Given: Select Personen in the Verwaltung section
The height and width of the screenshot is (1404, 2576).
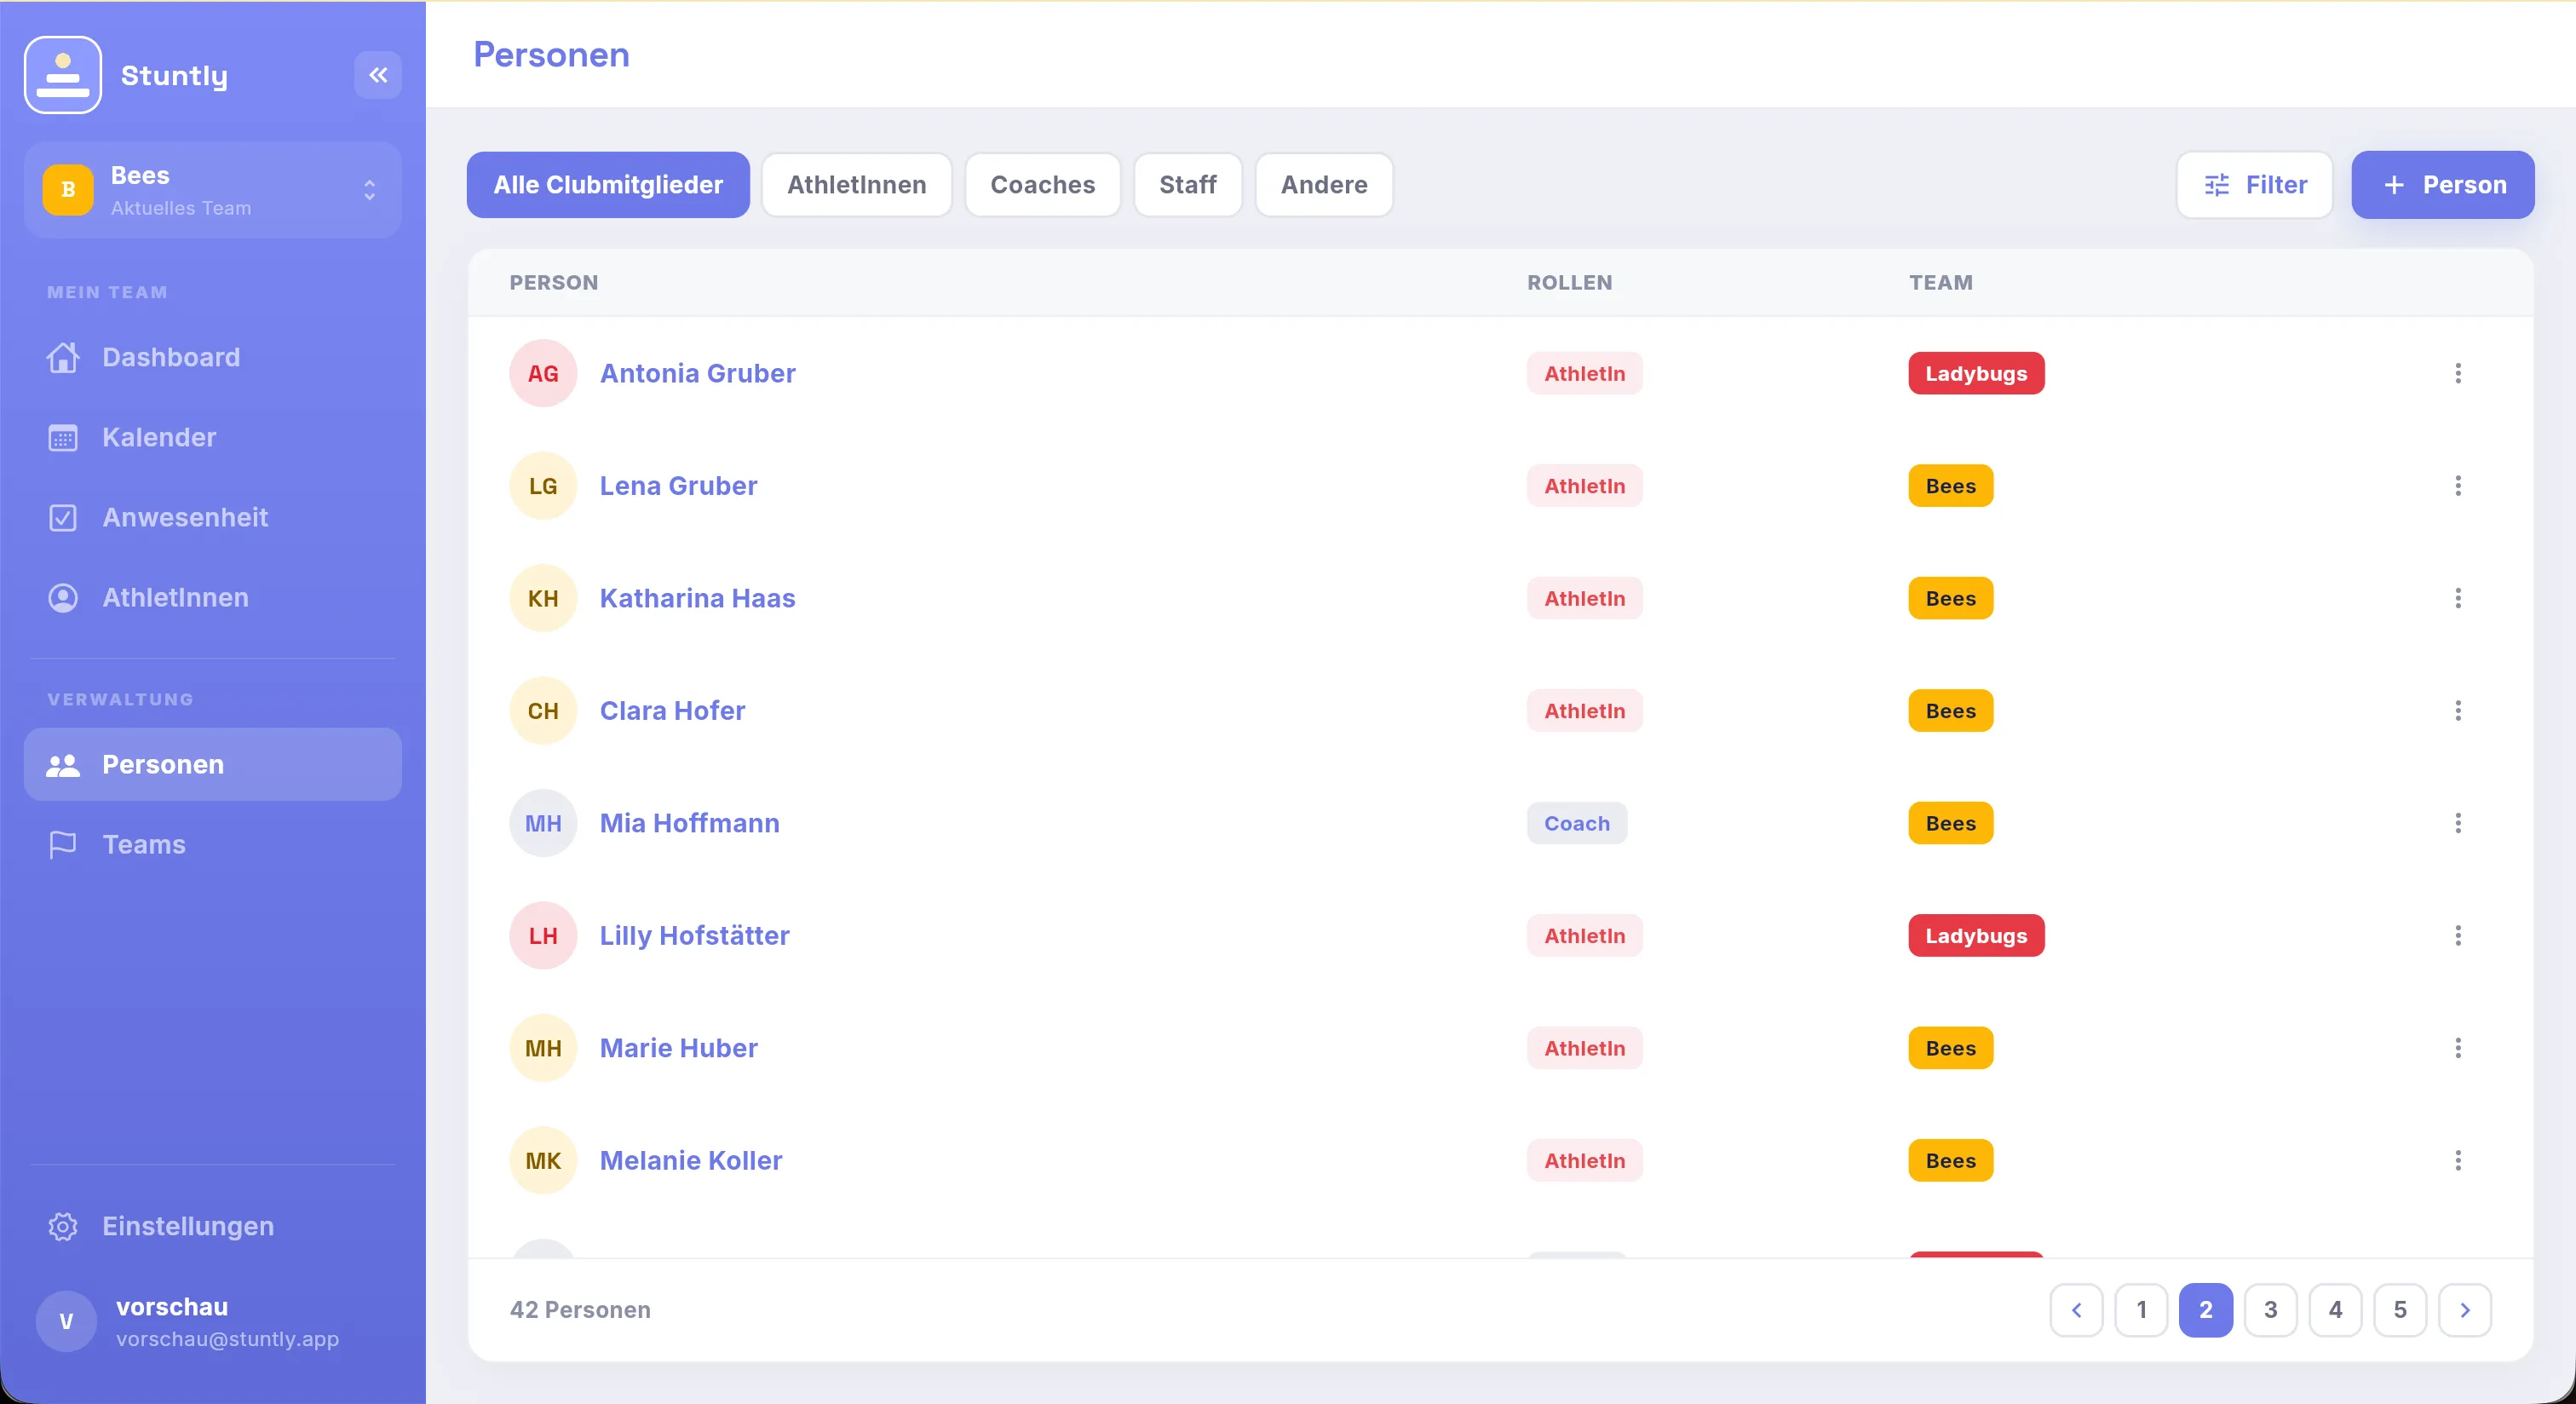Looking at the screenshot, I should click(213, 764).
